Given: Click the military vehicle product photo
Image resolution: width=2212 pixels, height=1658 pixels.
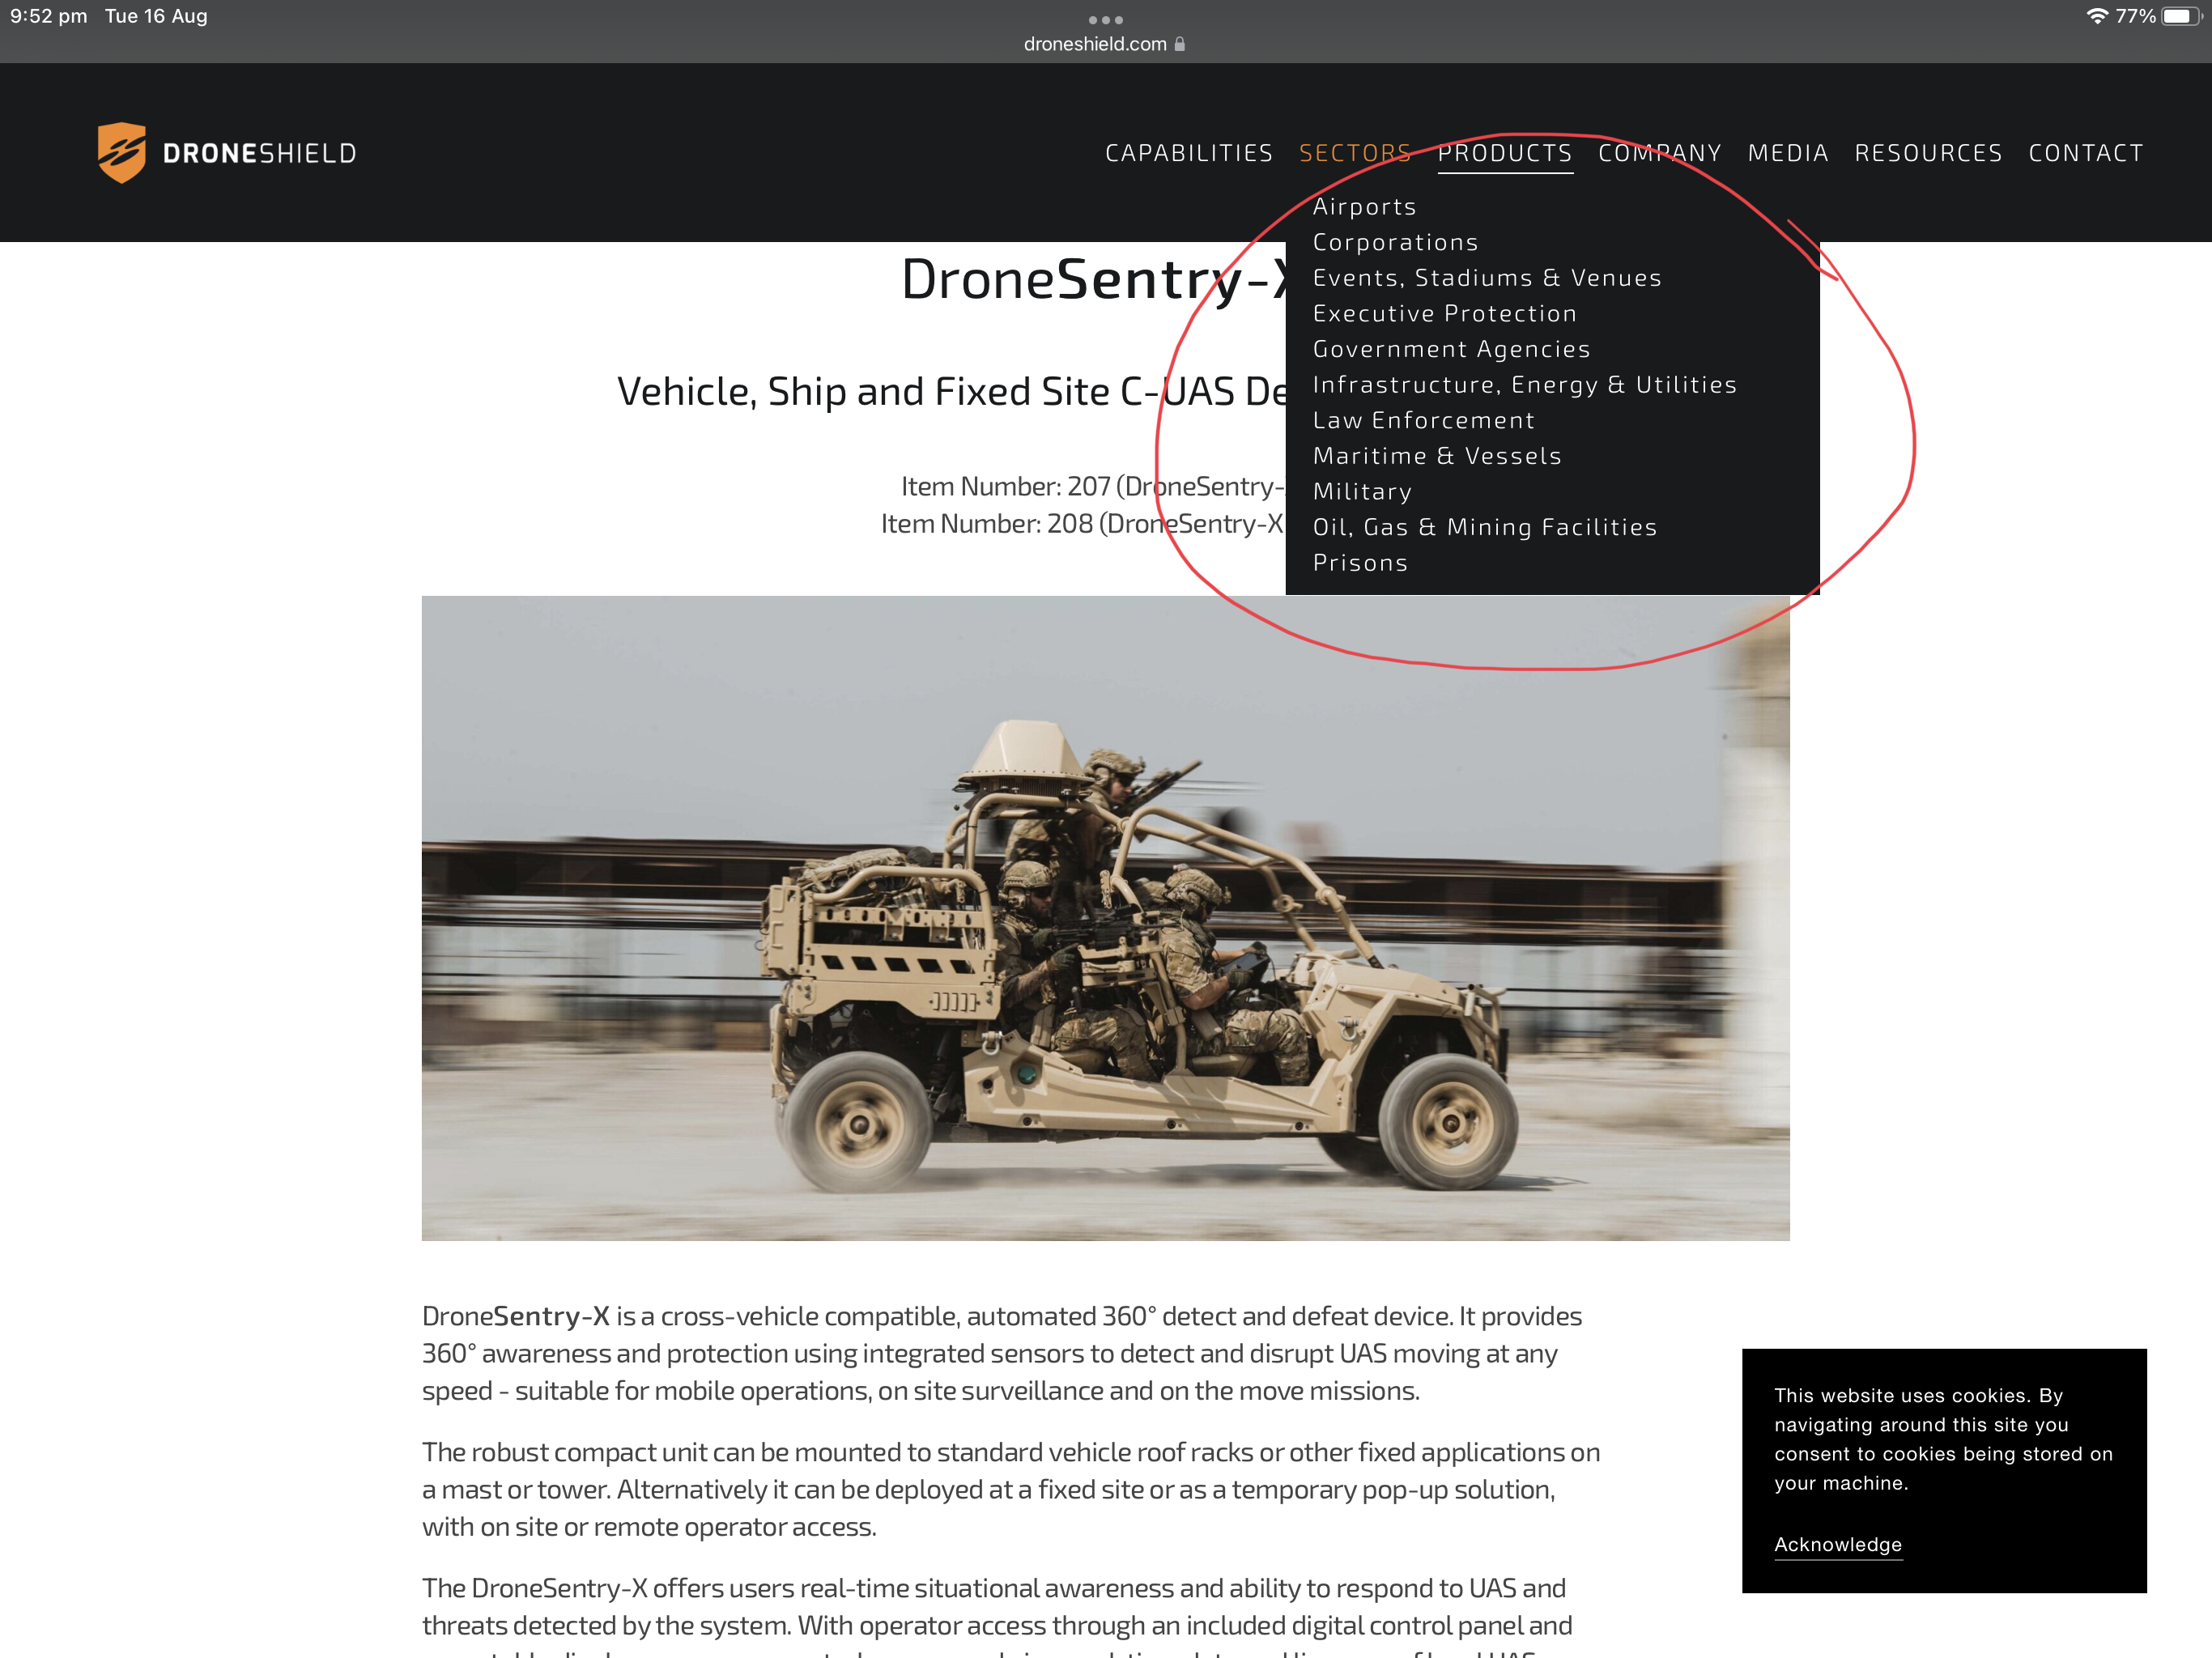Looking at the screenshot, I should click(x=1105, y=918).
